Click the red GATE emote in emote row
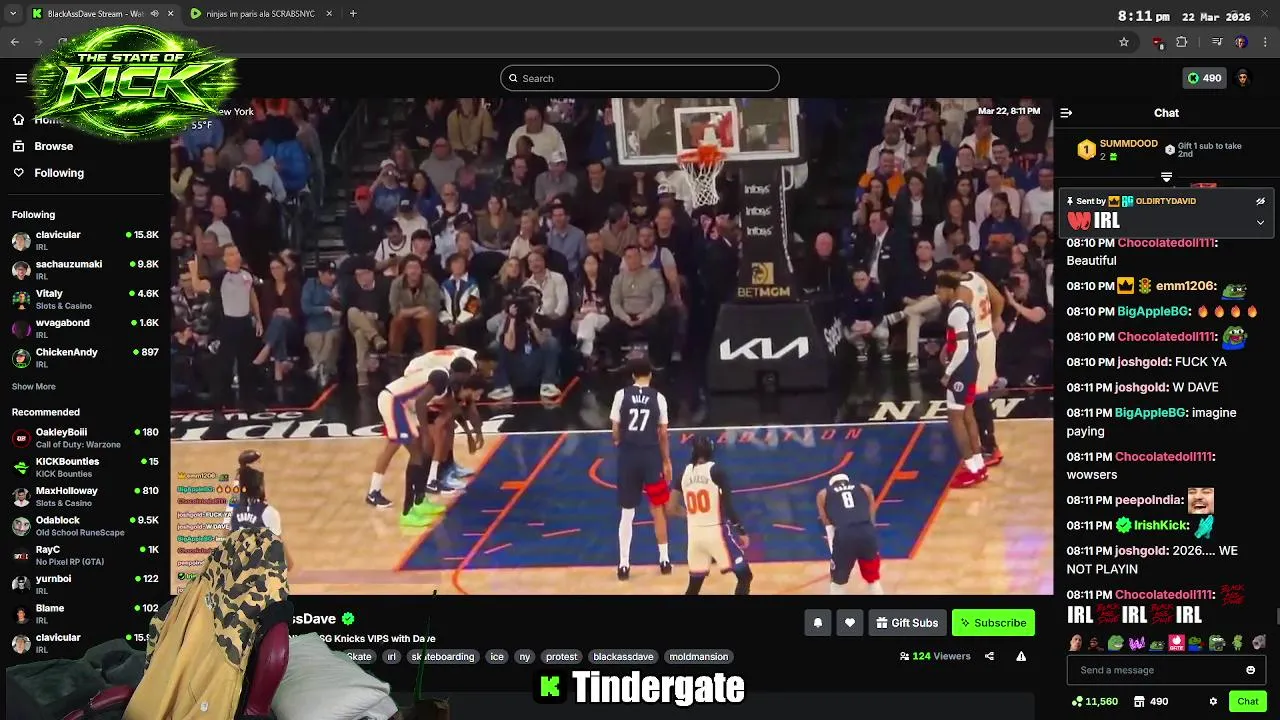 point(1176,643)
